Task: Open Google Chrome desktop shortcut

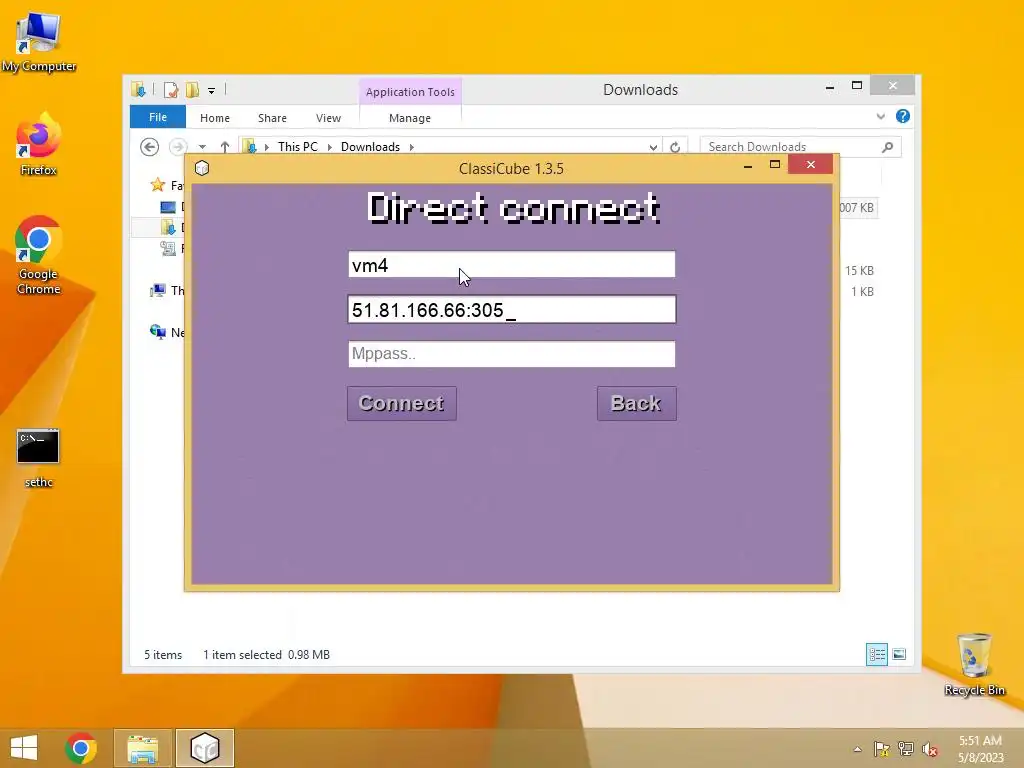Action: pyautogui.click(x=39, y=256)
